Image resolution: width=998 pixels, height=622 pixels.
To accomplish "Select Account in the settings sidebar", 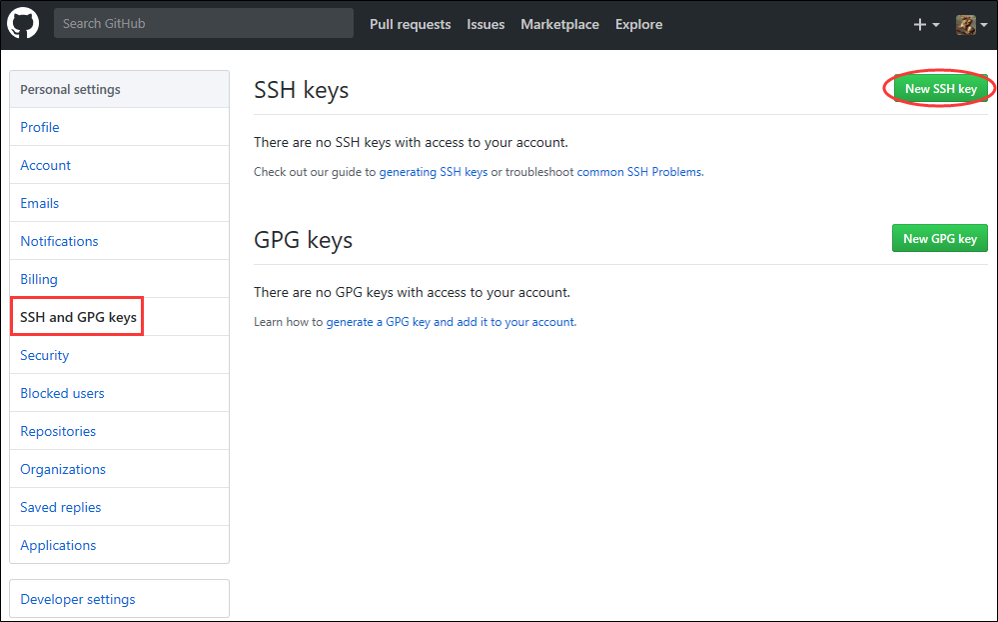I will click(119, 165).
